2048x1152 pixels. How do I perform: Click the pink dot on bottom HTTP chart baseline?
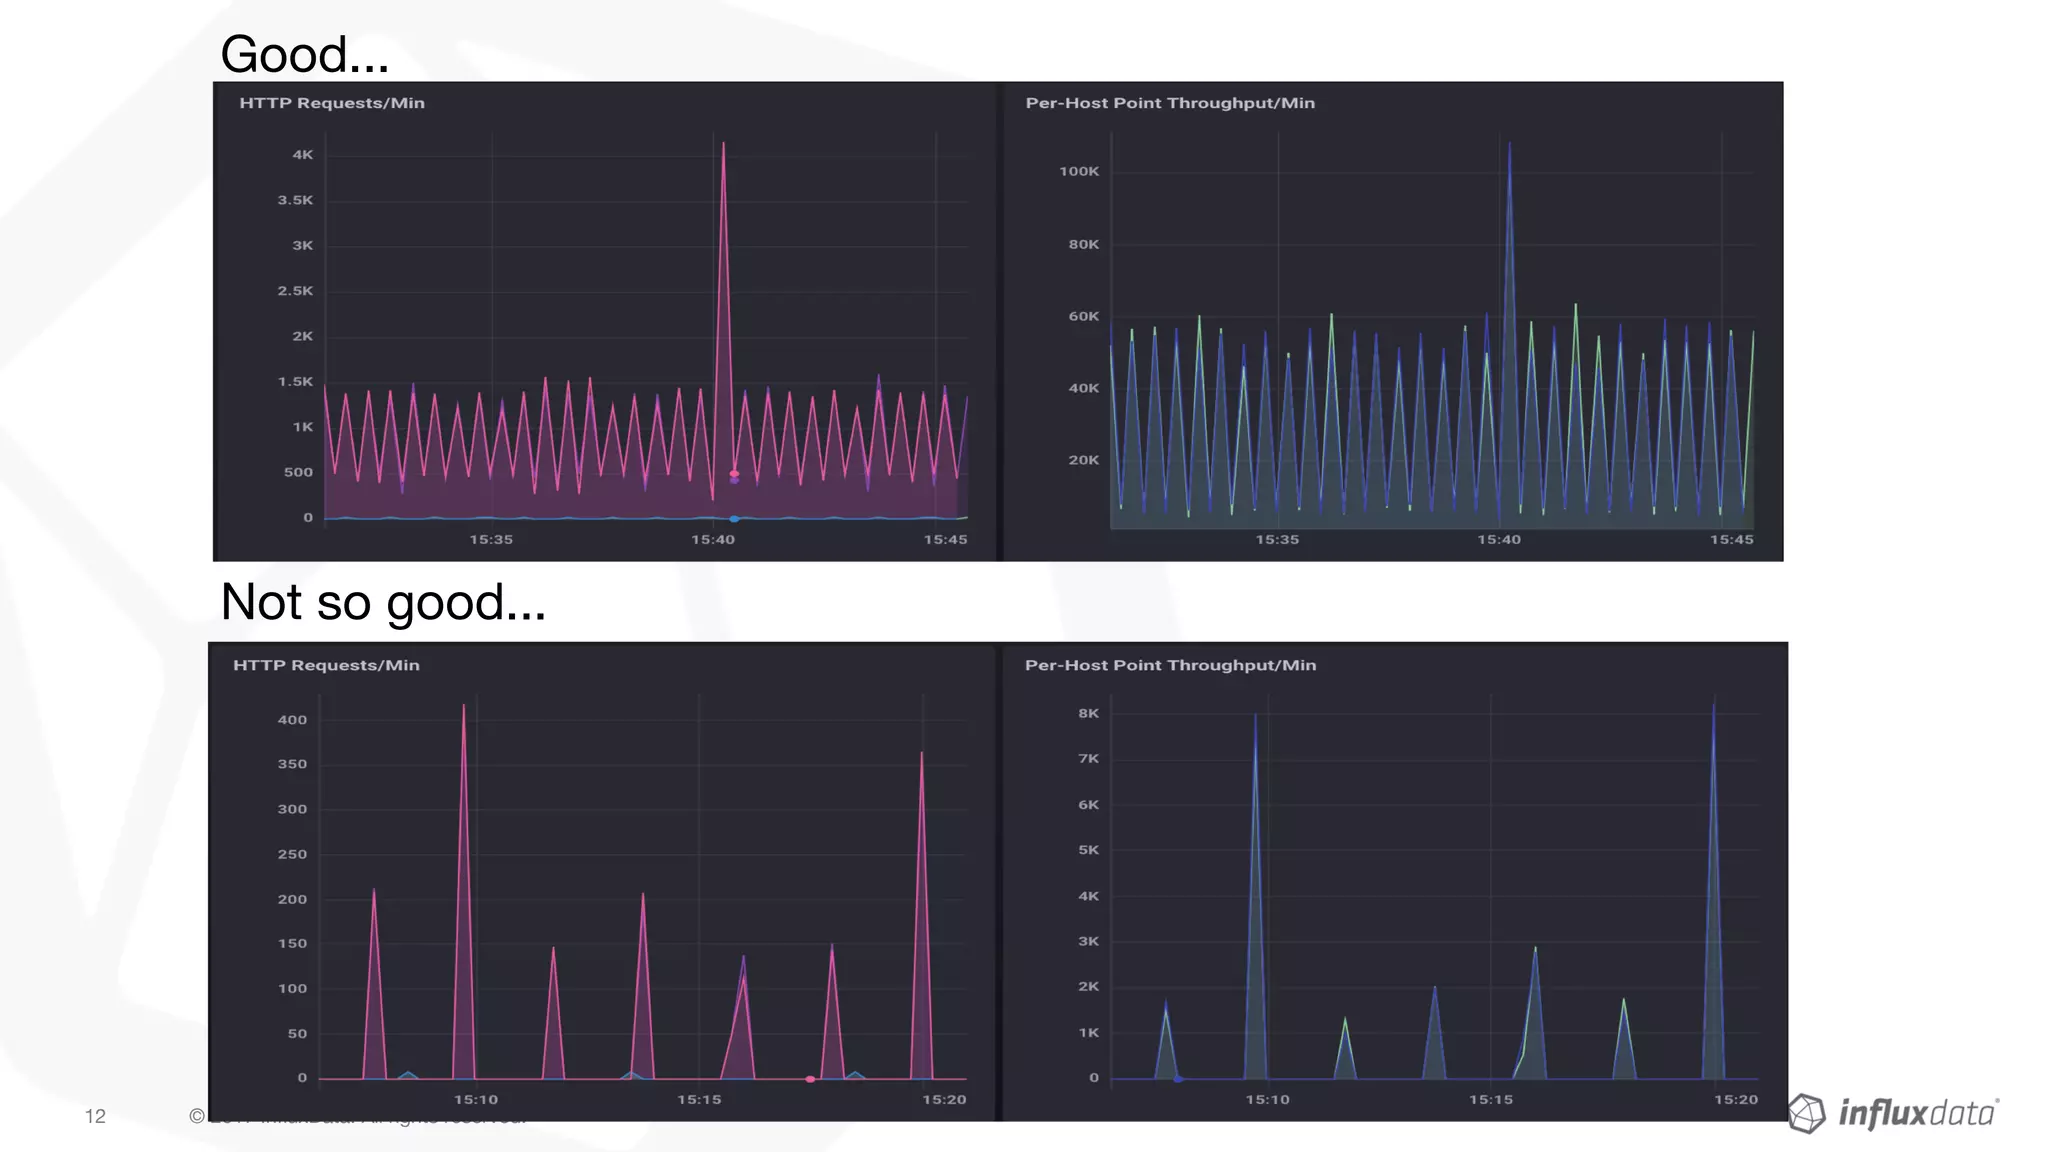coord(810,1079)
